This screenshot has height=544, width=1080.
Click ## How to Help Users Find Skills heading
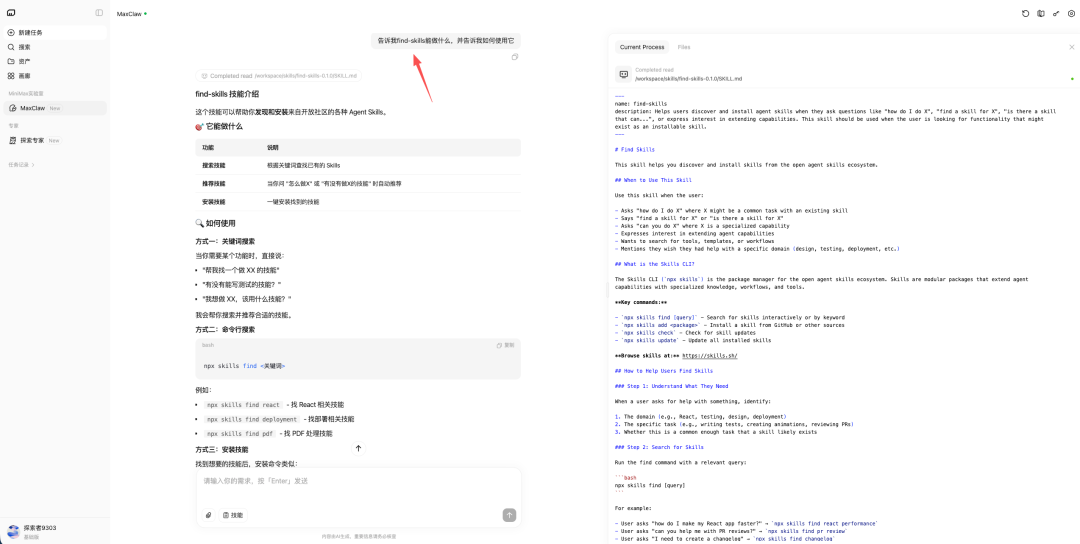pyautogui.click(x=664, y=370)
